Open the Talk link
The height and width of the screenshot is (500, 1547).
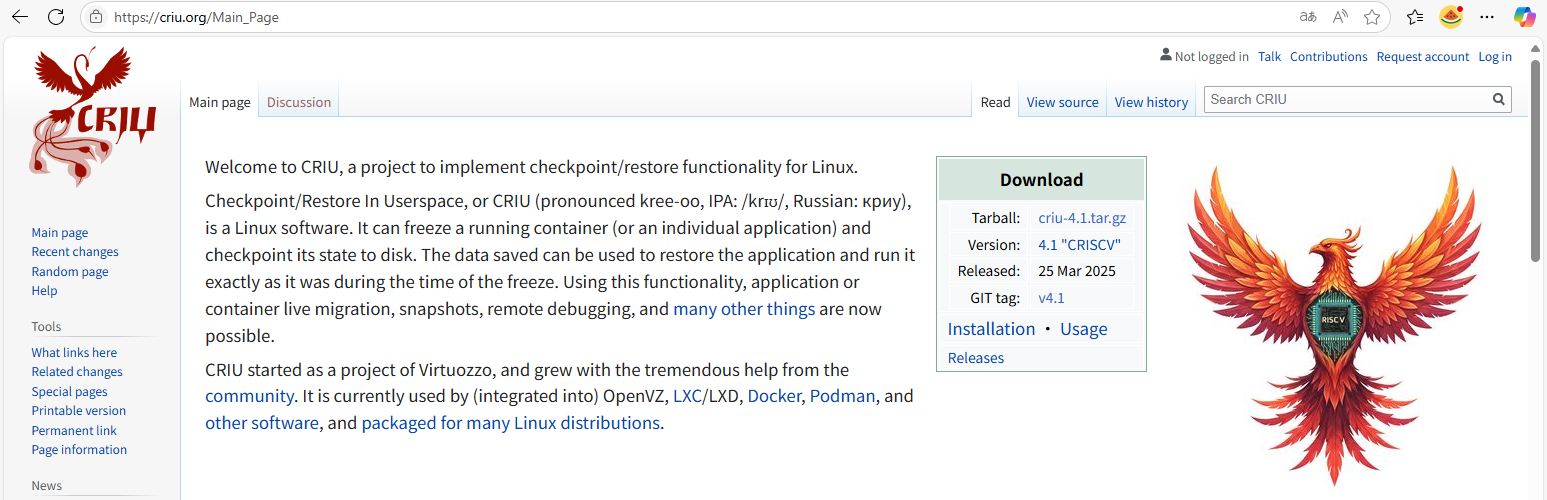[x=1269, y=57]
